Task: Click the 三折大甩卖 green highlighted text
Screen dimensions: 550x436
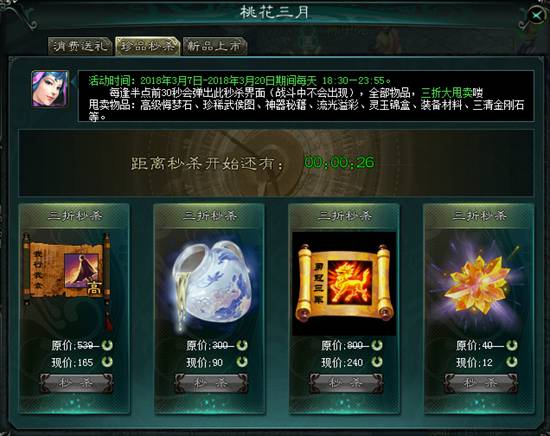Action: [x=447, y=93]
